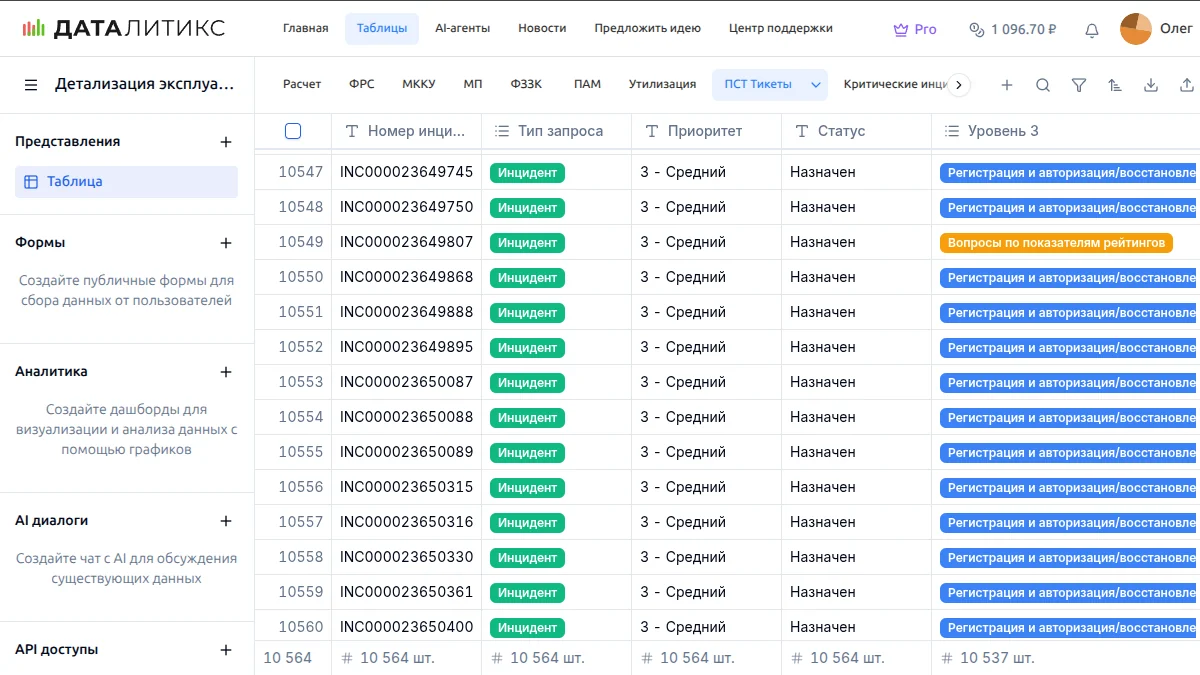Click the orange Вопросы по показателям рейтингов tag
Screen dimensions: 1200x675
coord(1055,243)
